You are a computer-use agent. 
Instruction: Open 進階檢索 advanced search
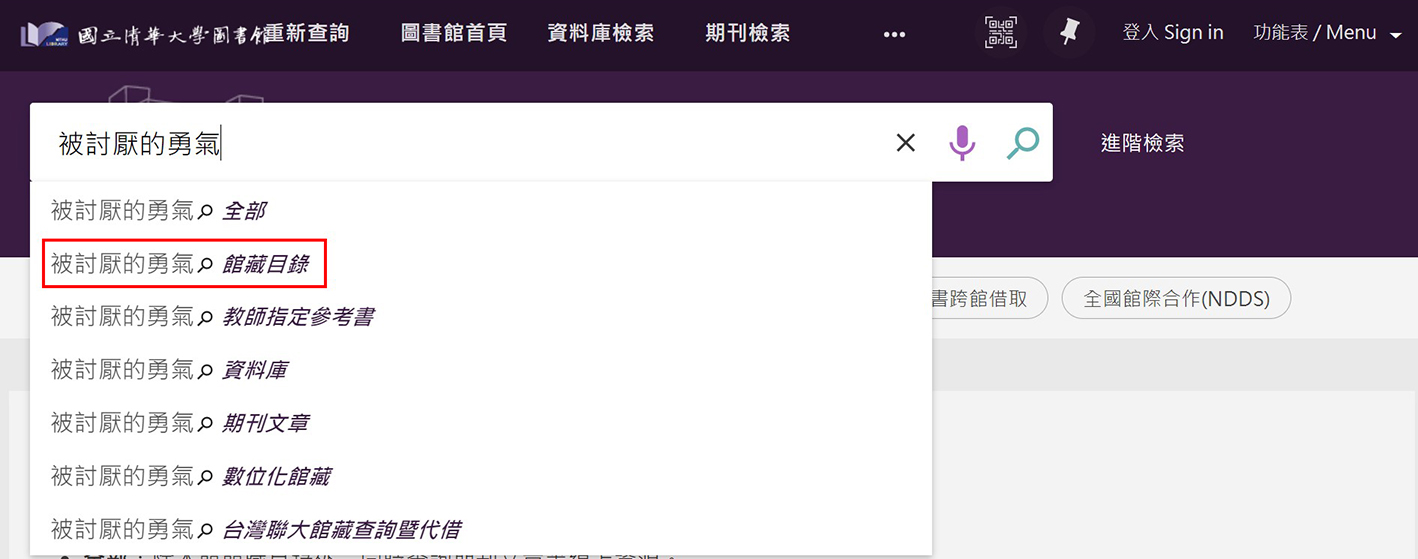click(1142, 143)
